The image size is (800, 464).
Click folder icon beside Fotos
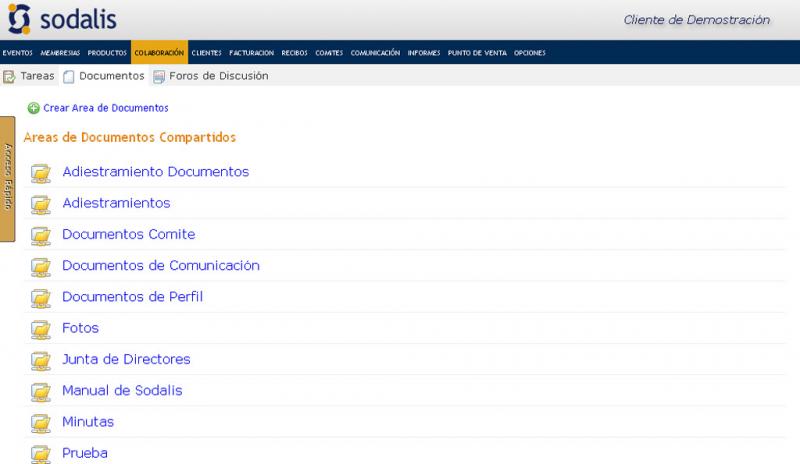[x=41, y=329]
